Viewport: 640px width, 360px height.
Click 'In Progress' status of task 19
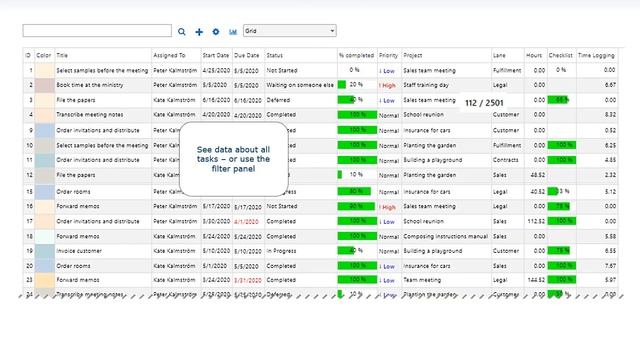tap(281, 251)
